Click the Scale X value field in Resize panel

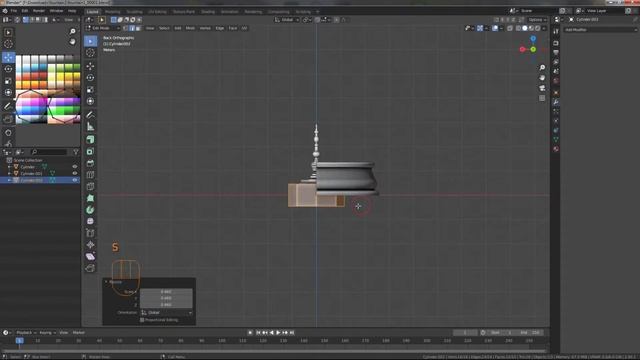click(166, 292)
